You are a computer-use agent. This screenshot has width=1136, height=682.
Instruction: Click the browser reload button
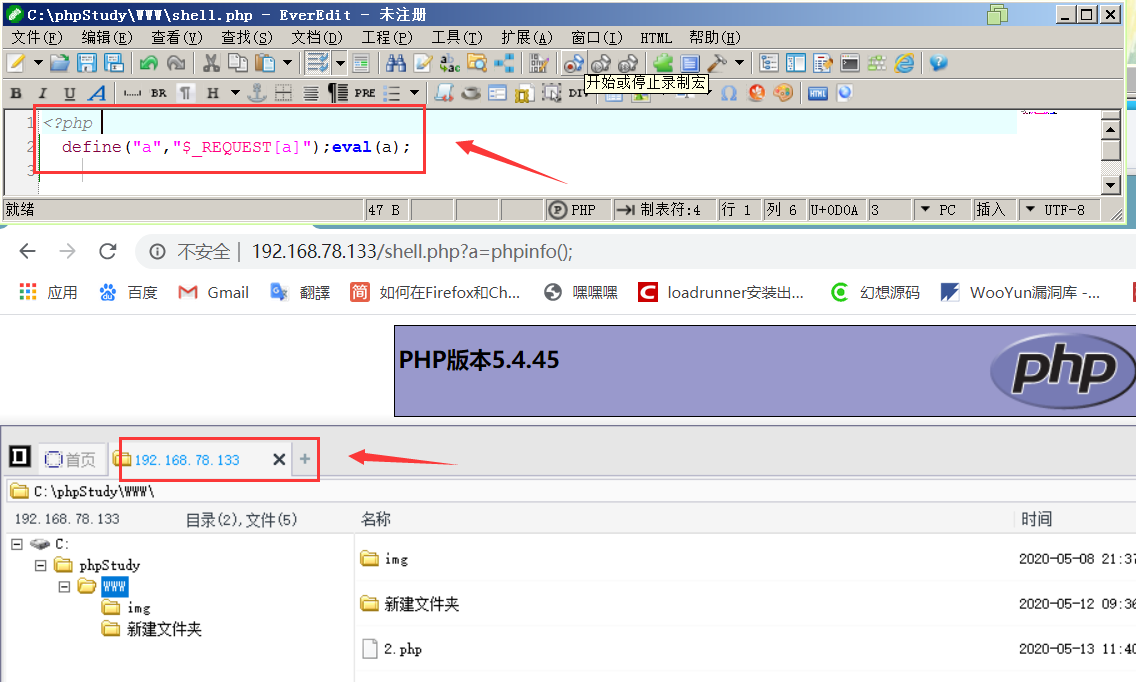click(108, 251)
